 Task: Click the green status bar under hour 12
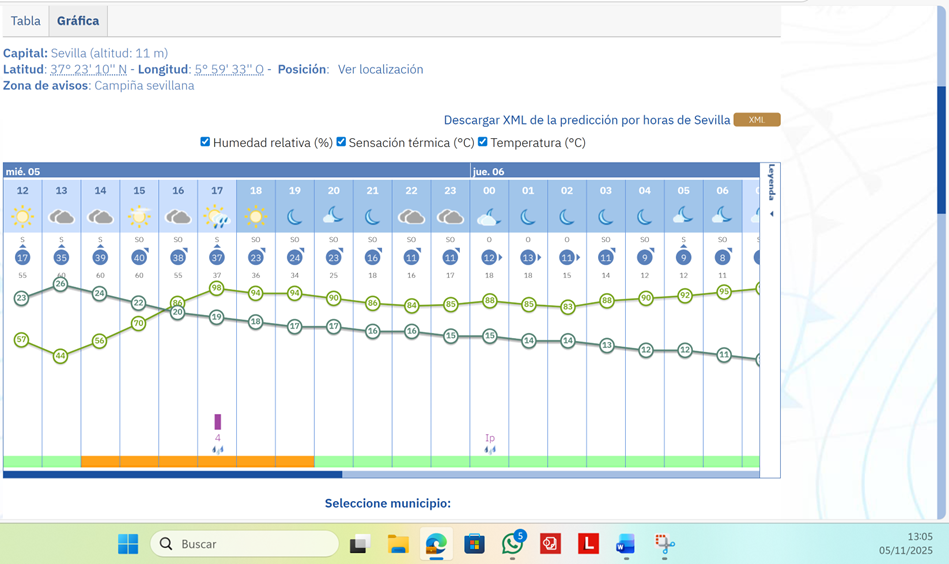pyautogui.click(x=22, y=462)
